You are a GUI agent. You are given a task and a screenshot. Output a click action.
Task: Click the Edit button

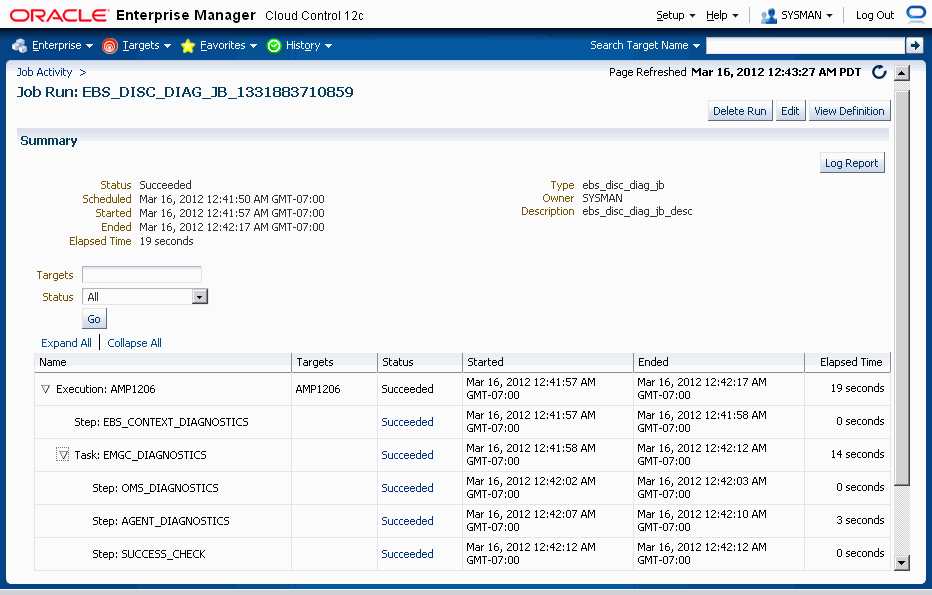click(790, 111)
